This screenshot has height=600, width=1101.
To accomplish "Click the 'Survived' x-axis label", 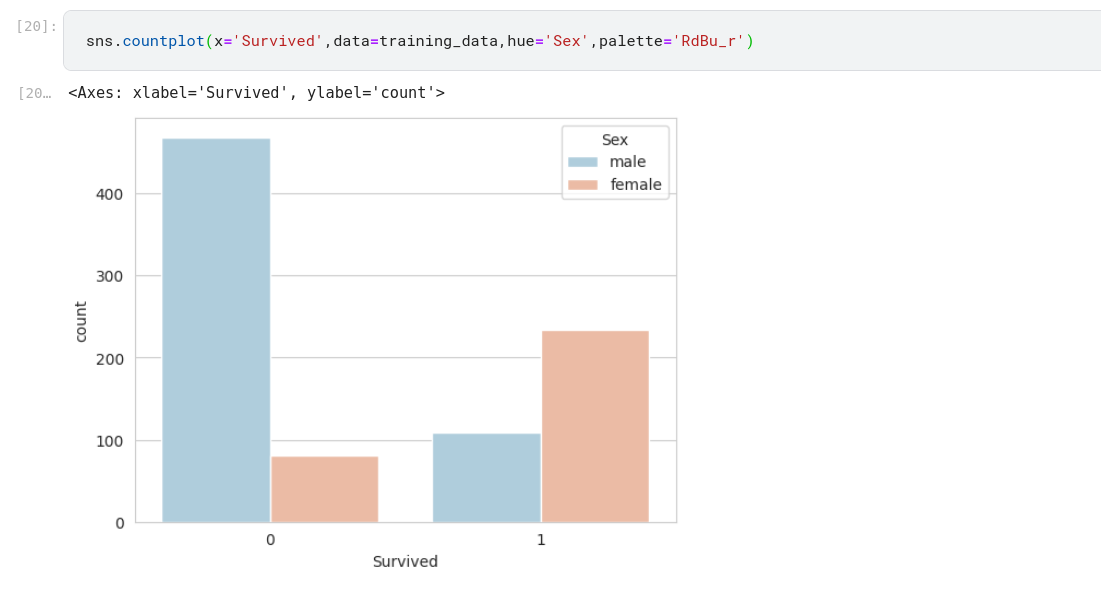I will [x=405, y=562].
